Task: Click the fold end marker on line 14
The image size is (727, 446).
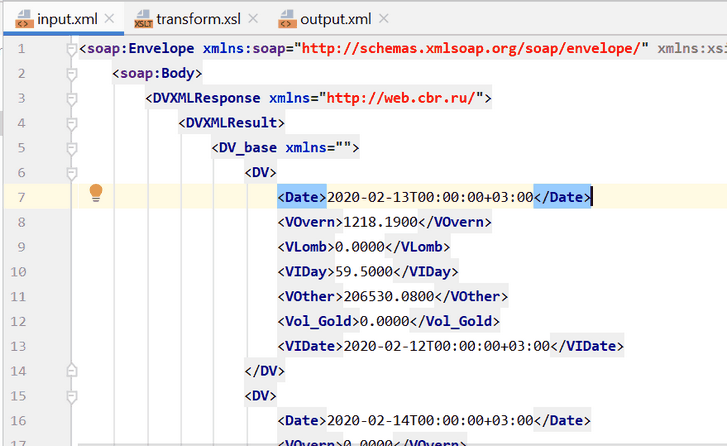Action: click(70, 370)
